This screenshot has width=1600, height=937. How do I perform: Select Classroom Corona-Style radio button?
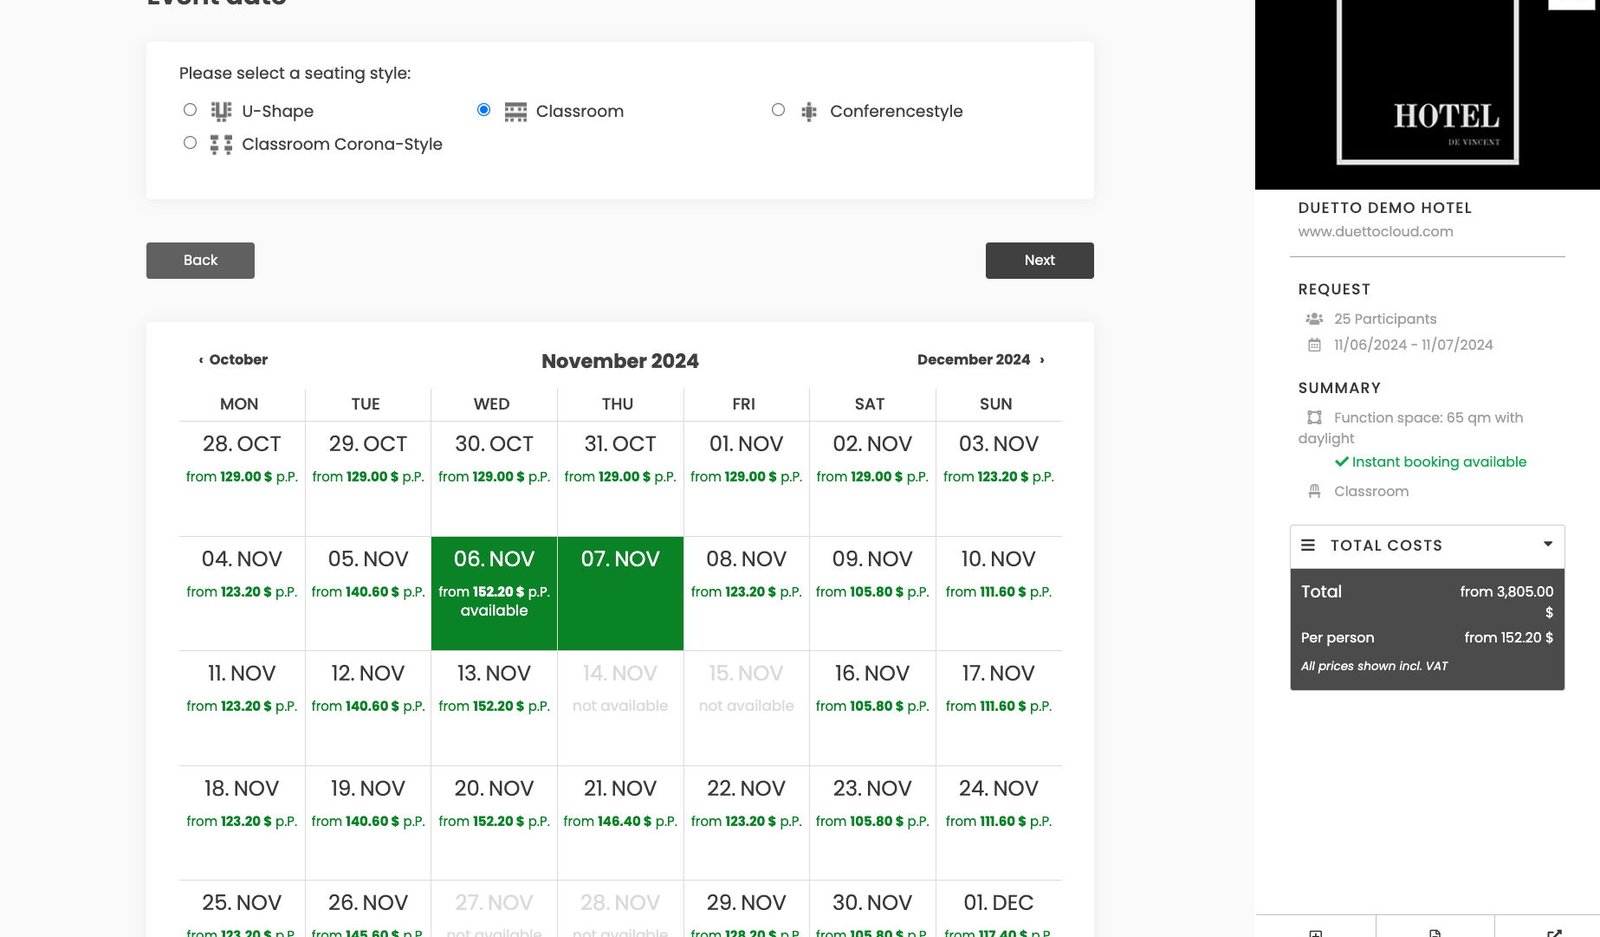click(190, 143)
